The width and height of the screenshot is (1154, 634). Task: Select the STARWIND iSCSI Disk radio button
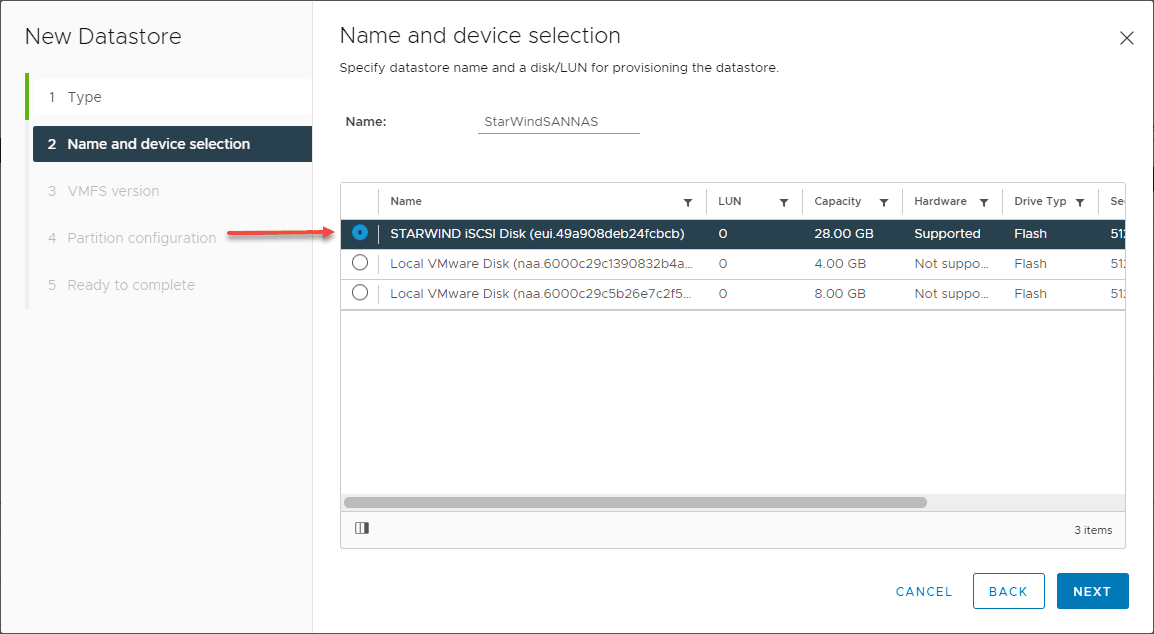pos(359,233)
